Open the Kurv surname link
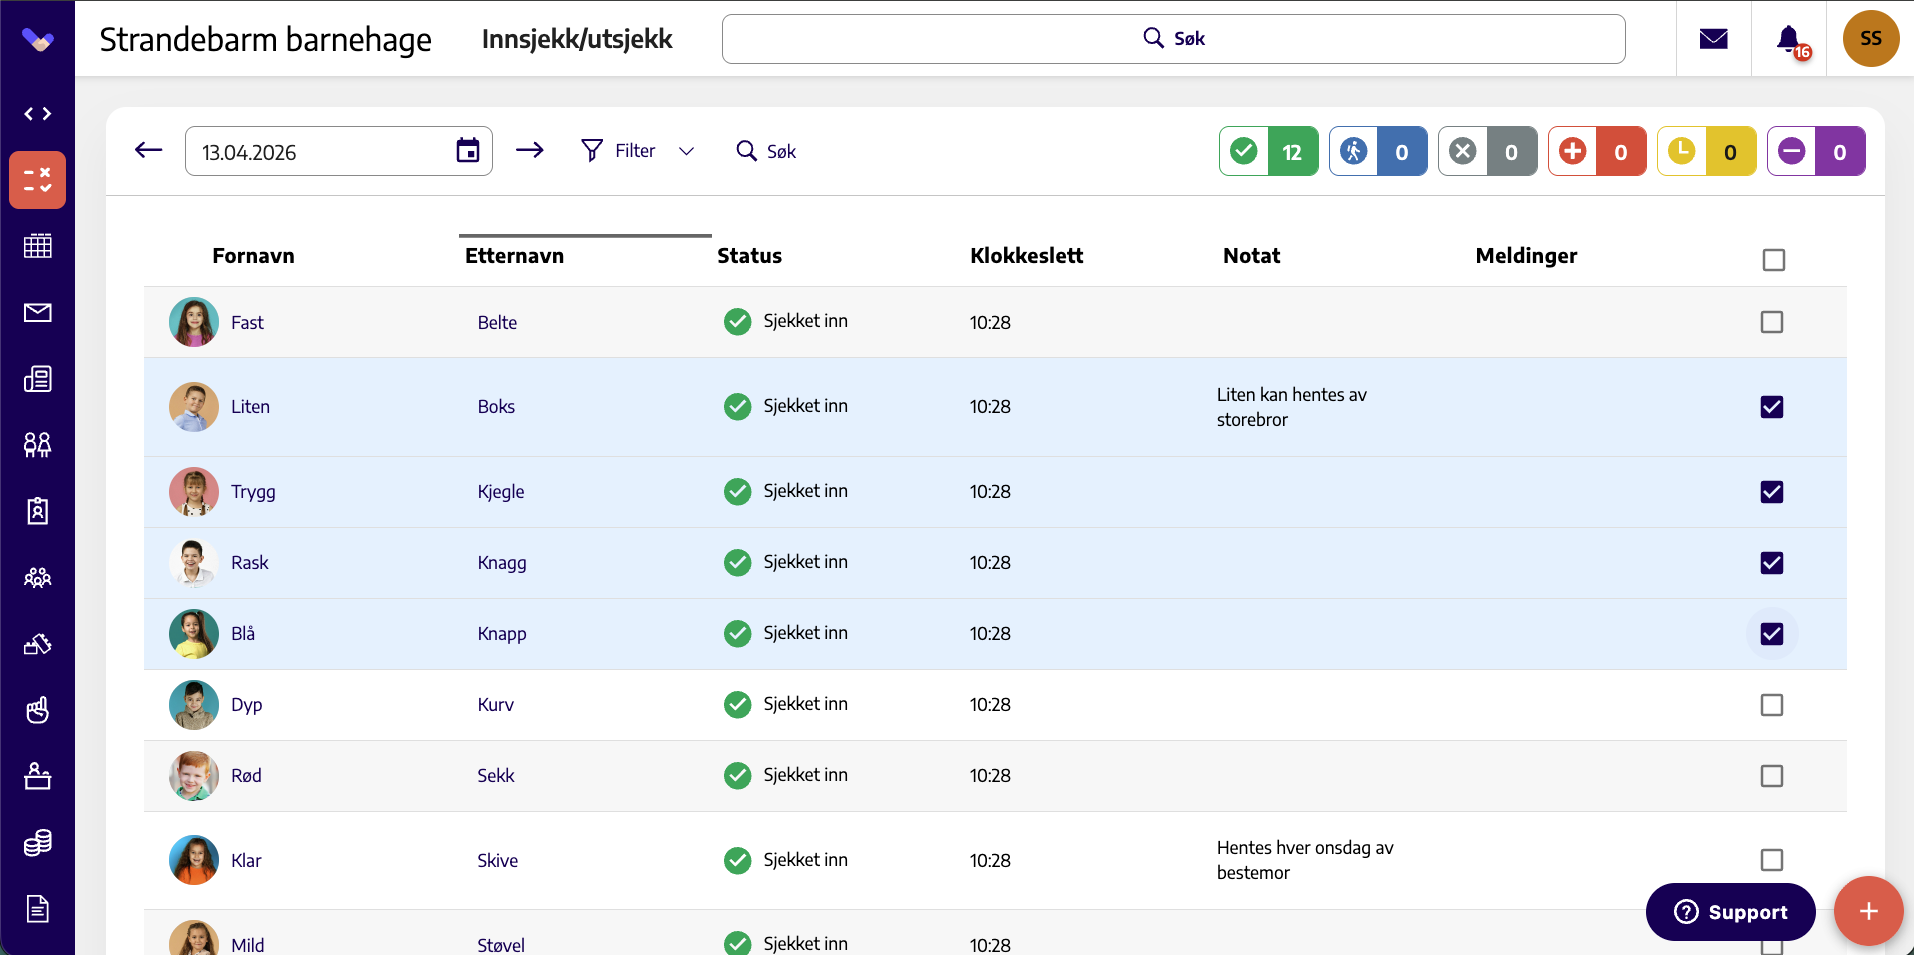1914x955 pixels. pyautogui.click(x=496, y=705)
